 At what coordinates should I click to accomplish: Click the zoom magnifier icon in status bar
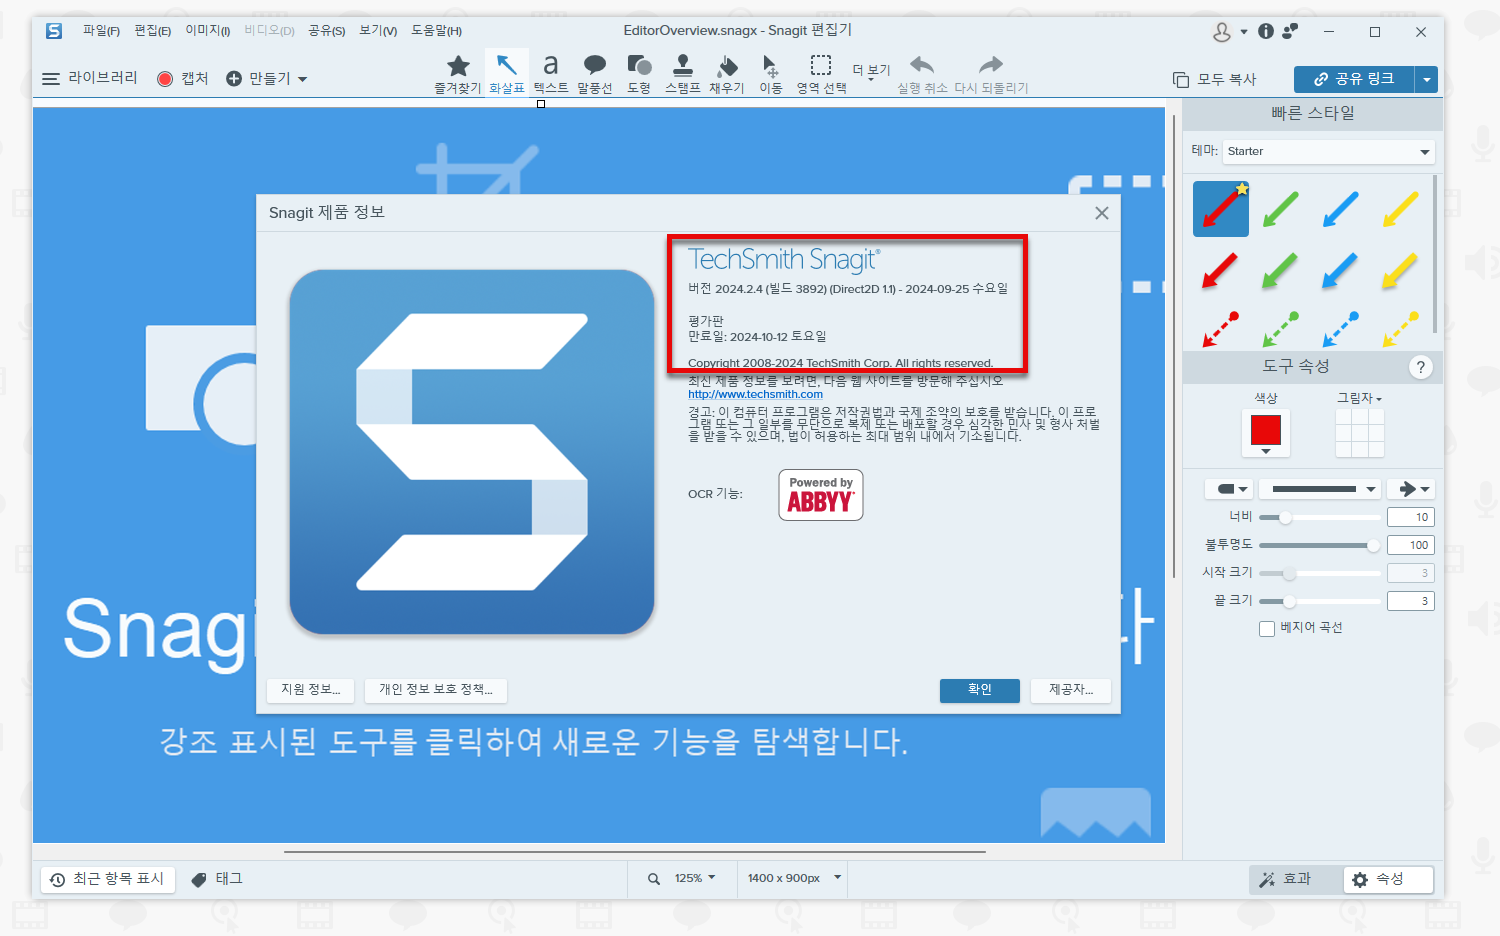(654, 879)
